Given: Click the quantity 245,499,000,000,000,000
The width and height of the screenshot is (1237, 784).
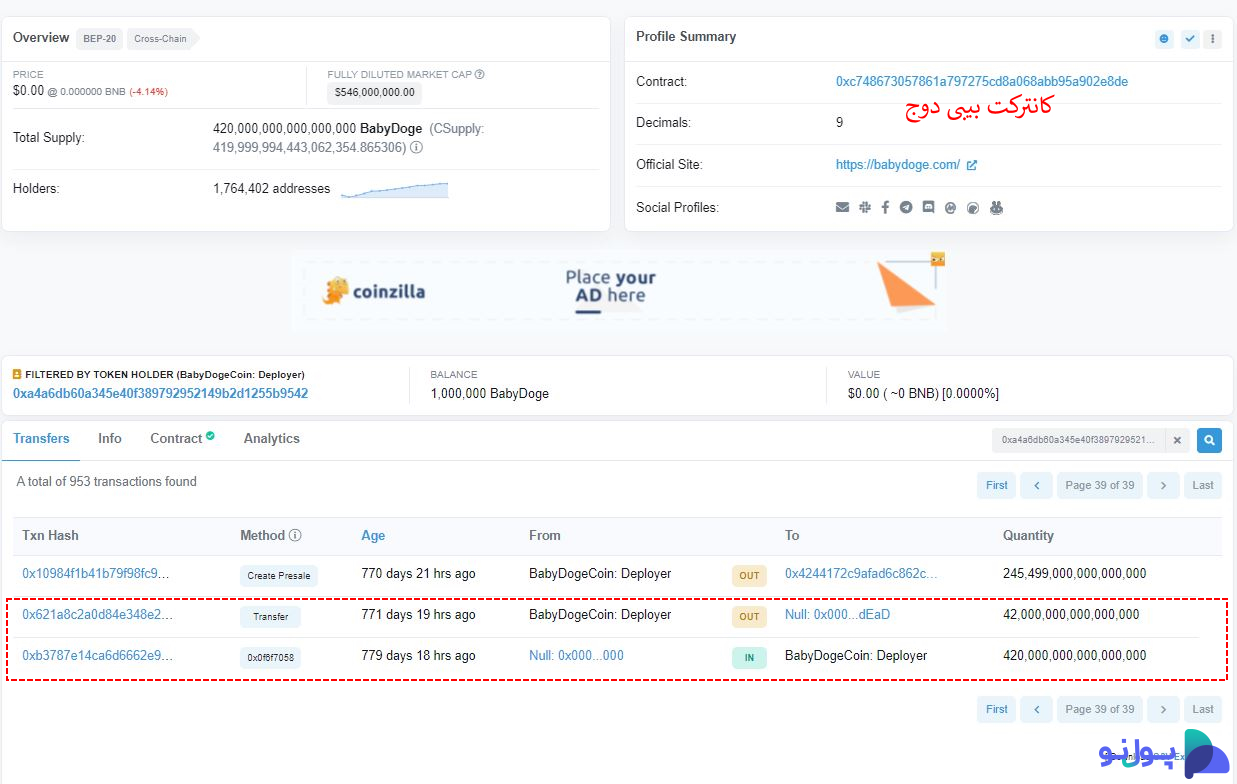Looking at the screenshot, I should 1075,574.
